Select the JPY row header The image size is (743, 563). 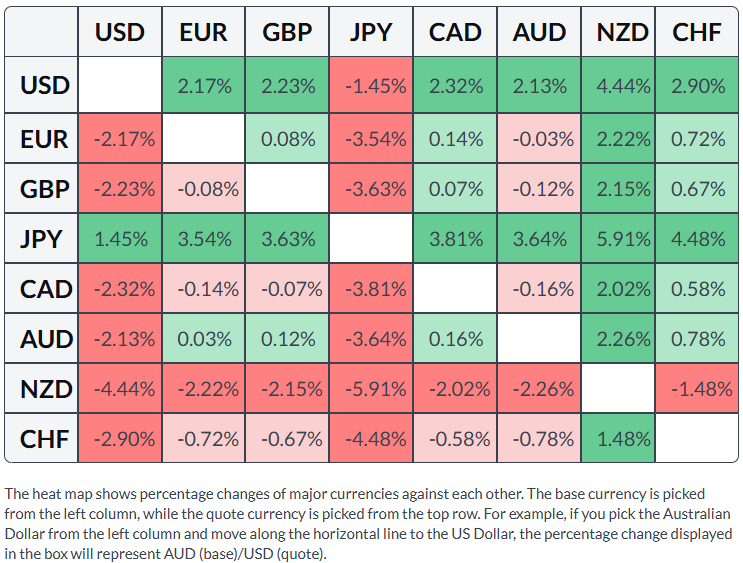tap(41, 238)
